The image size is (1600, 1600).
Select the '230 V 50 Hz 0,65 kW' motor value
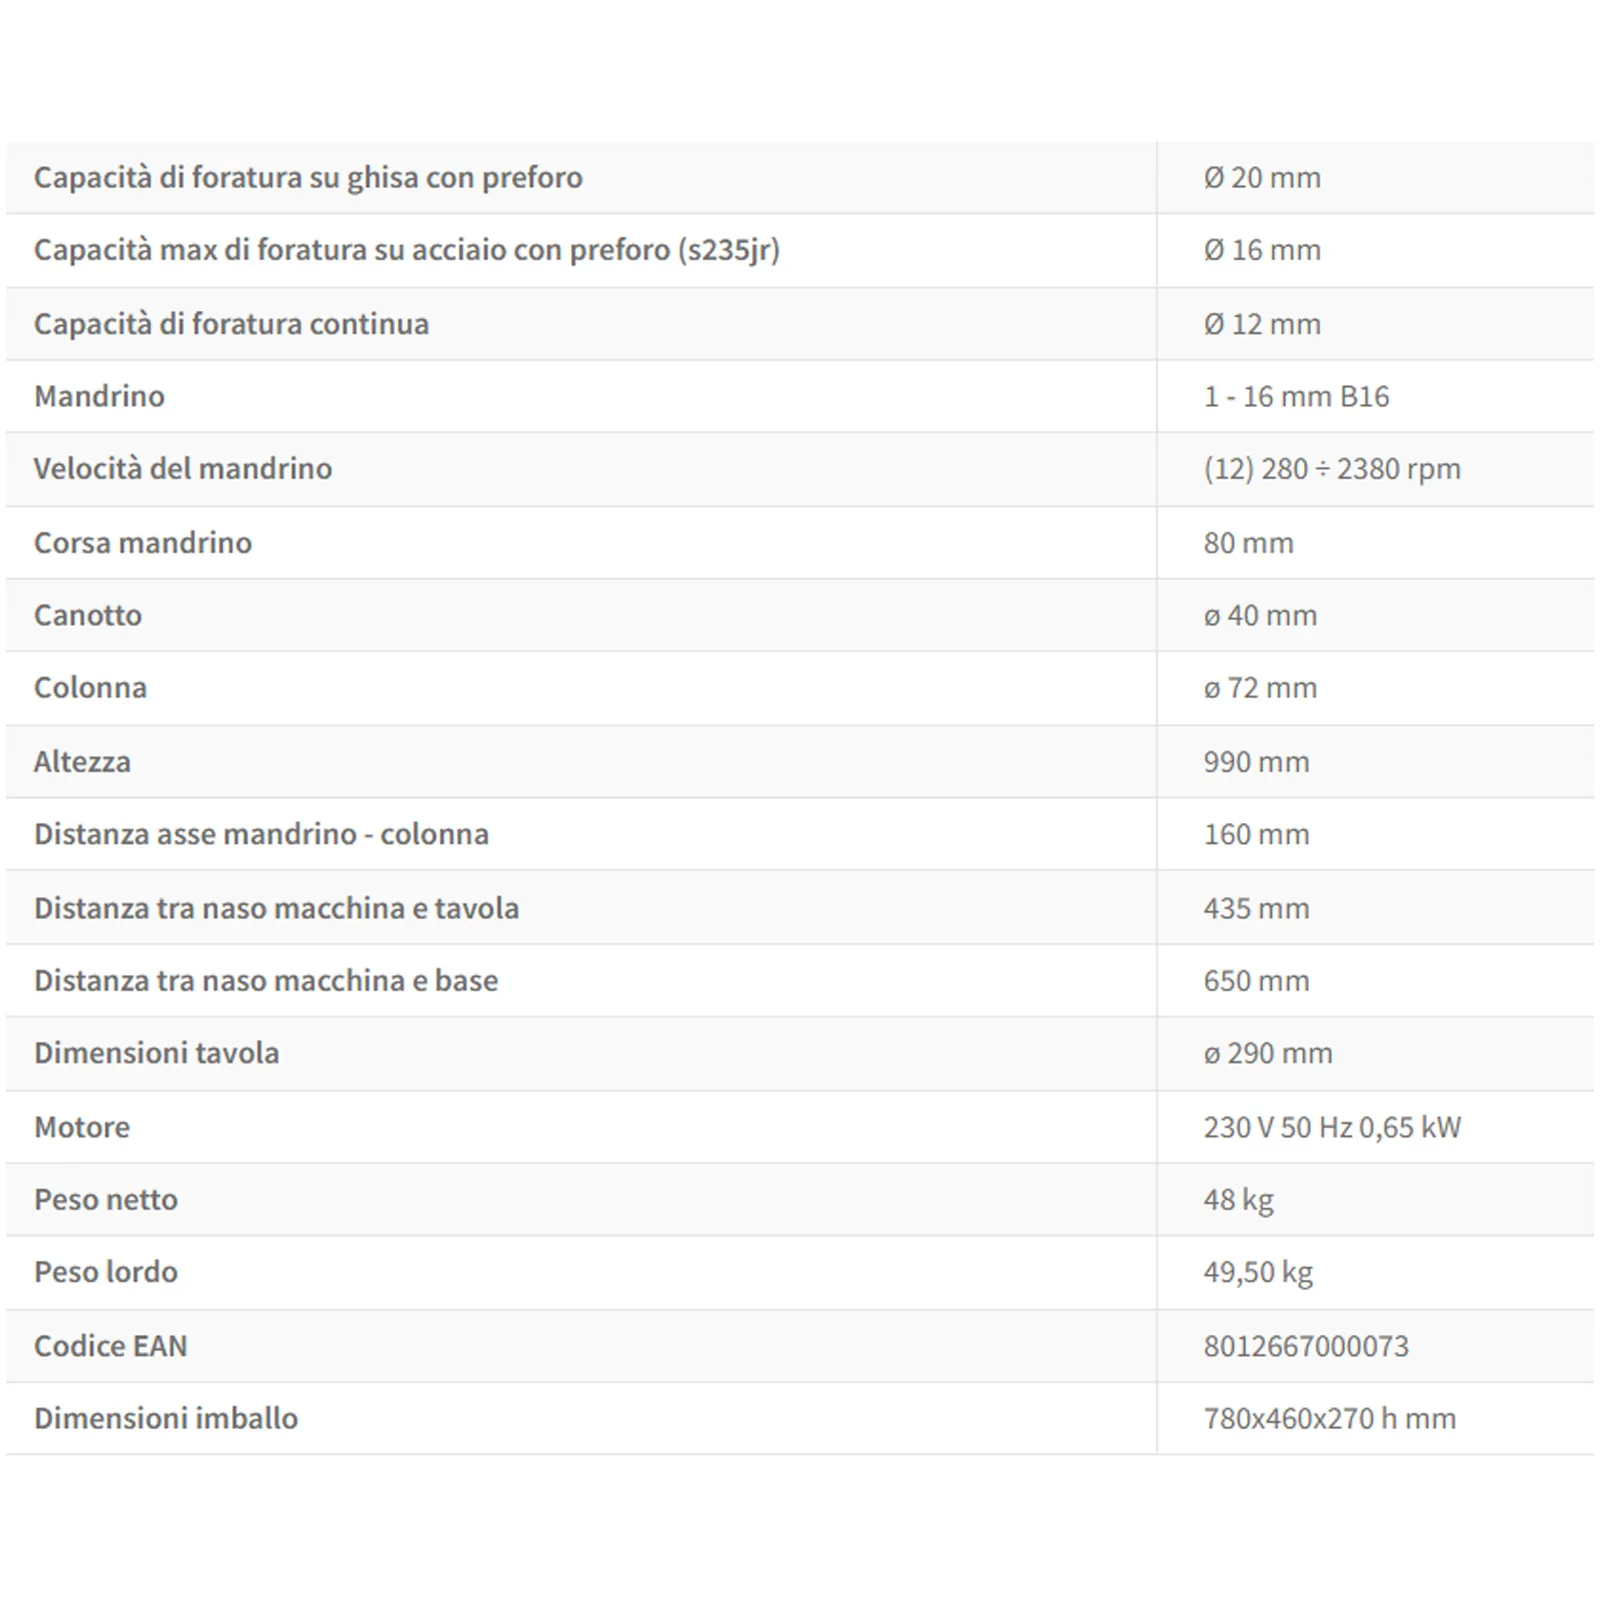tap(1332, 1127)
